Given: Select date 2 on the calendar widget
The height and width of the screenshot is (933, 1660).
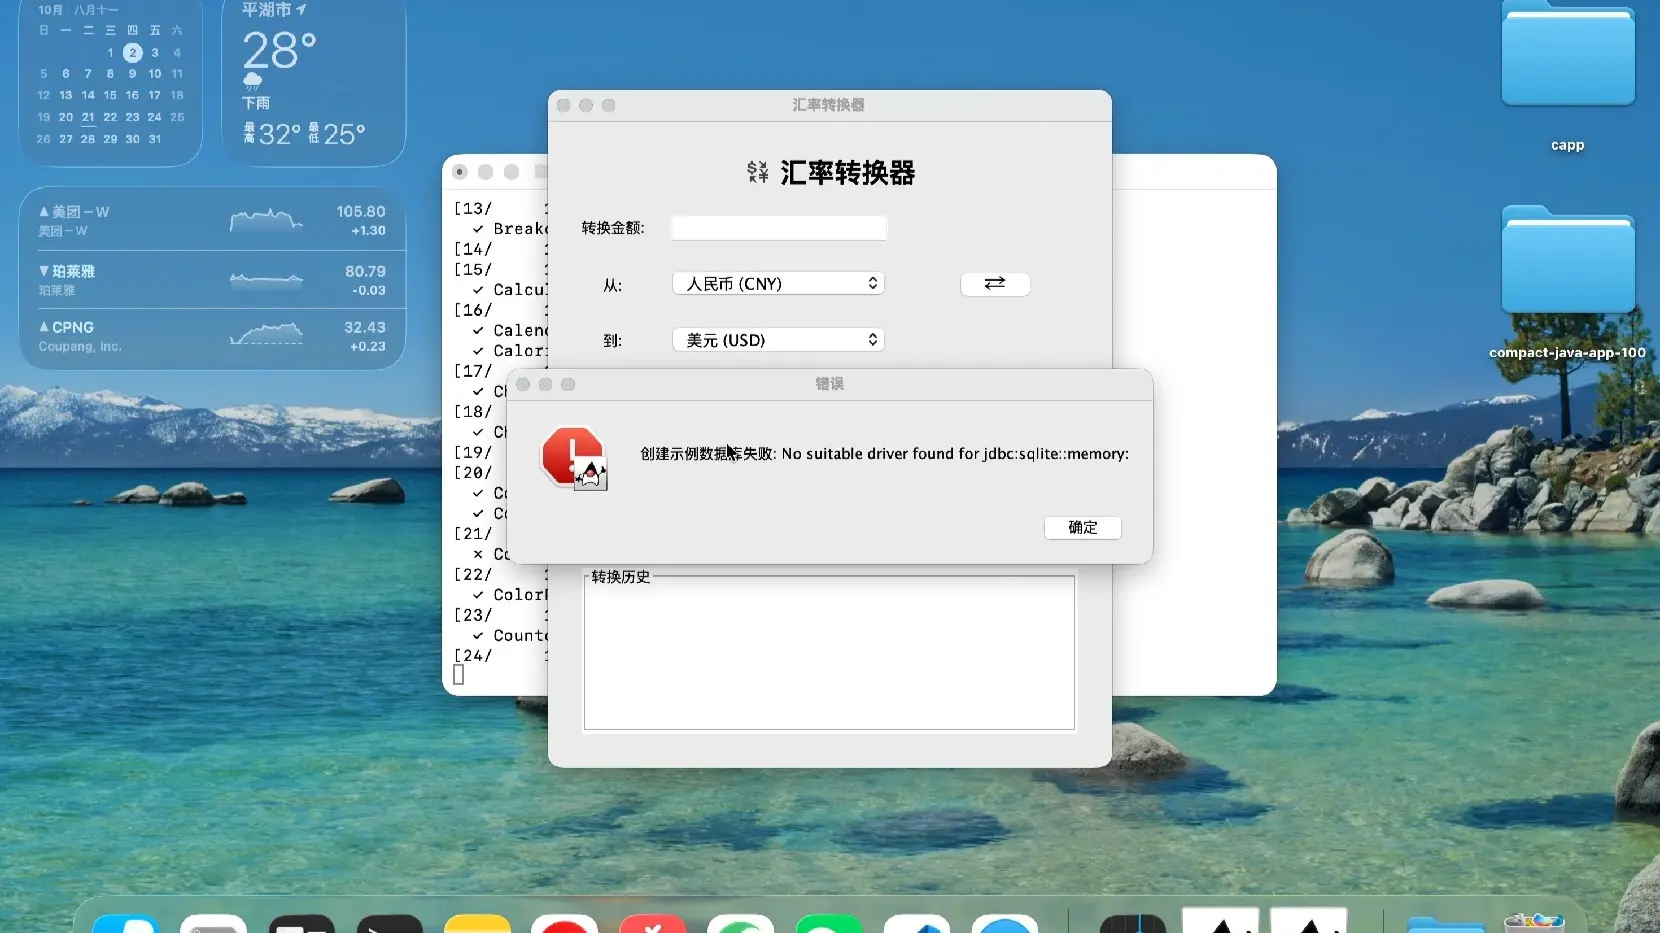Looking at the screenshot, I should pyautogui.click(x=133, y=53).
